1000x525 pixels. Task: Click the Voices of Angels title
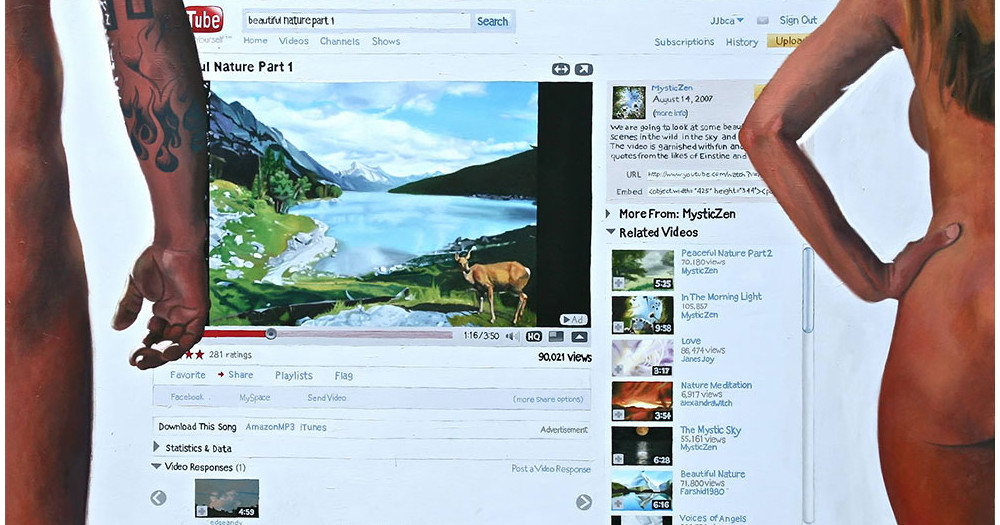click(712, 518)
